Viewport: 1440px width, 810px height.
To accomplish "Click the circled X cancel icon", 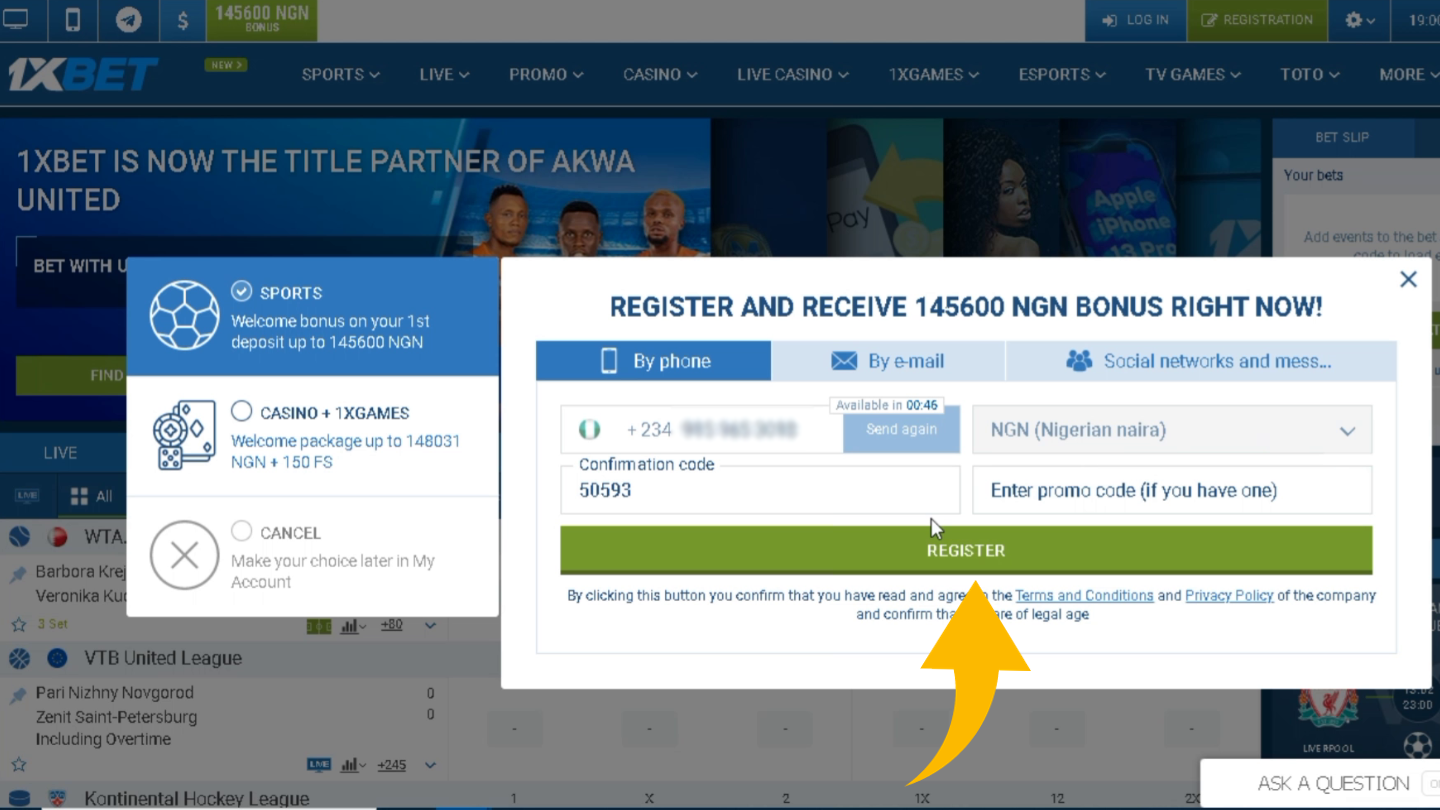I will [184, 555].
